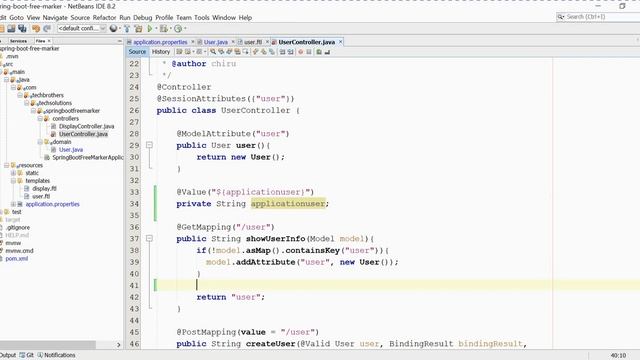Click Find Previous Occurrence icon
The image size is (640, 360).
pos(221,52)
